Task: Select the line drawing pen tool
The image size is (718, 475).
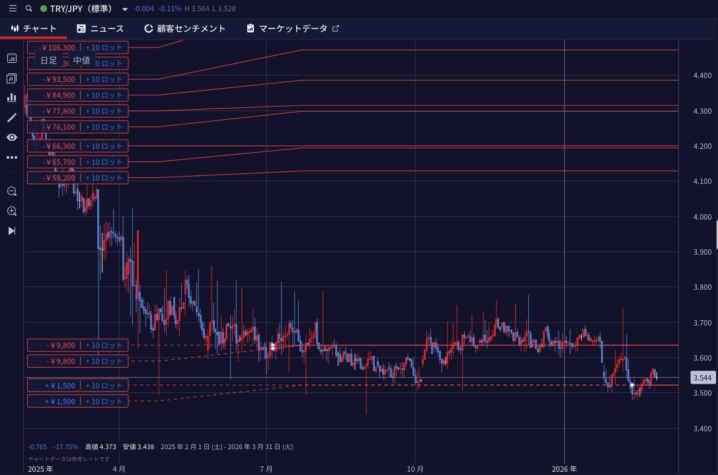Action: pyautogui.click(x=12, y=117)
